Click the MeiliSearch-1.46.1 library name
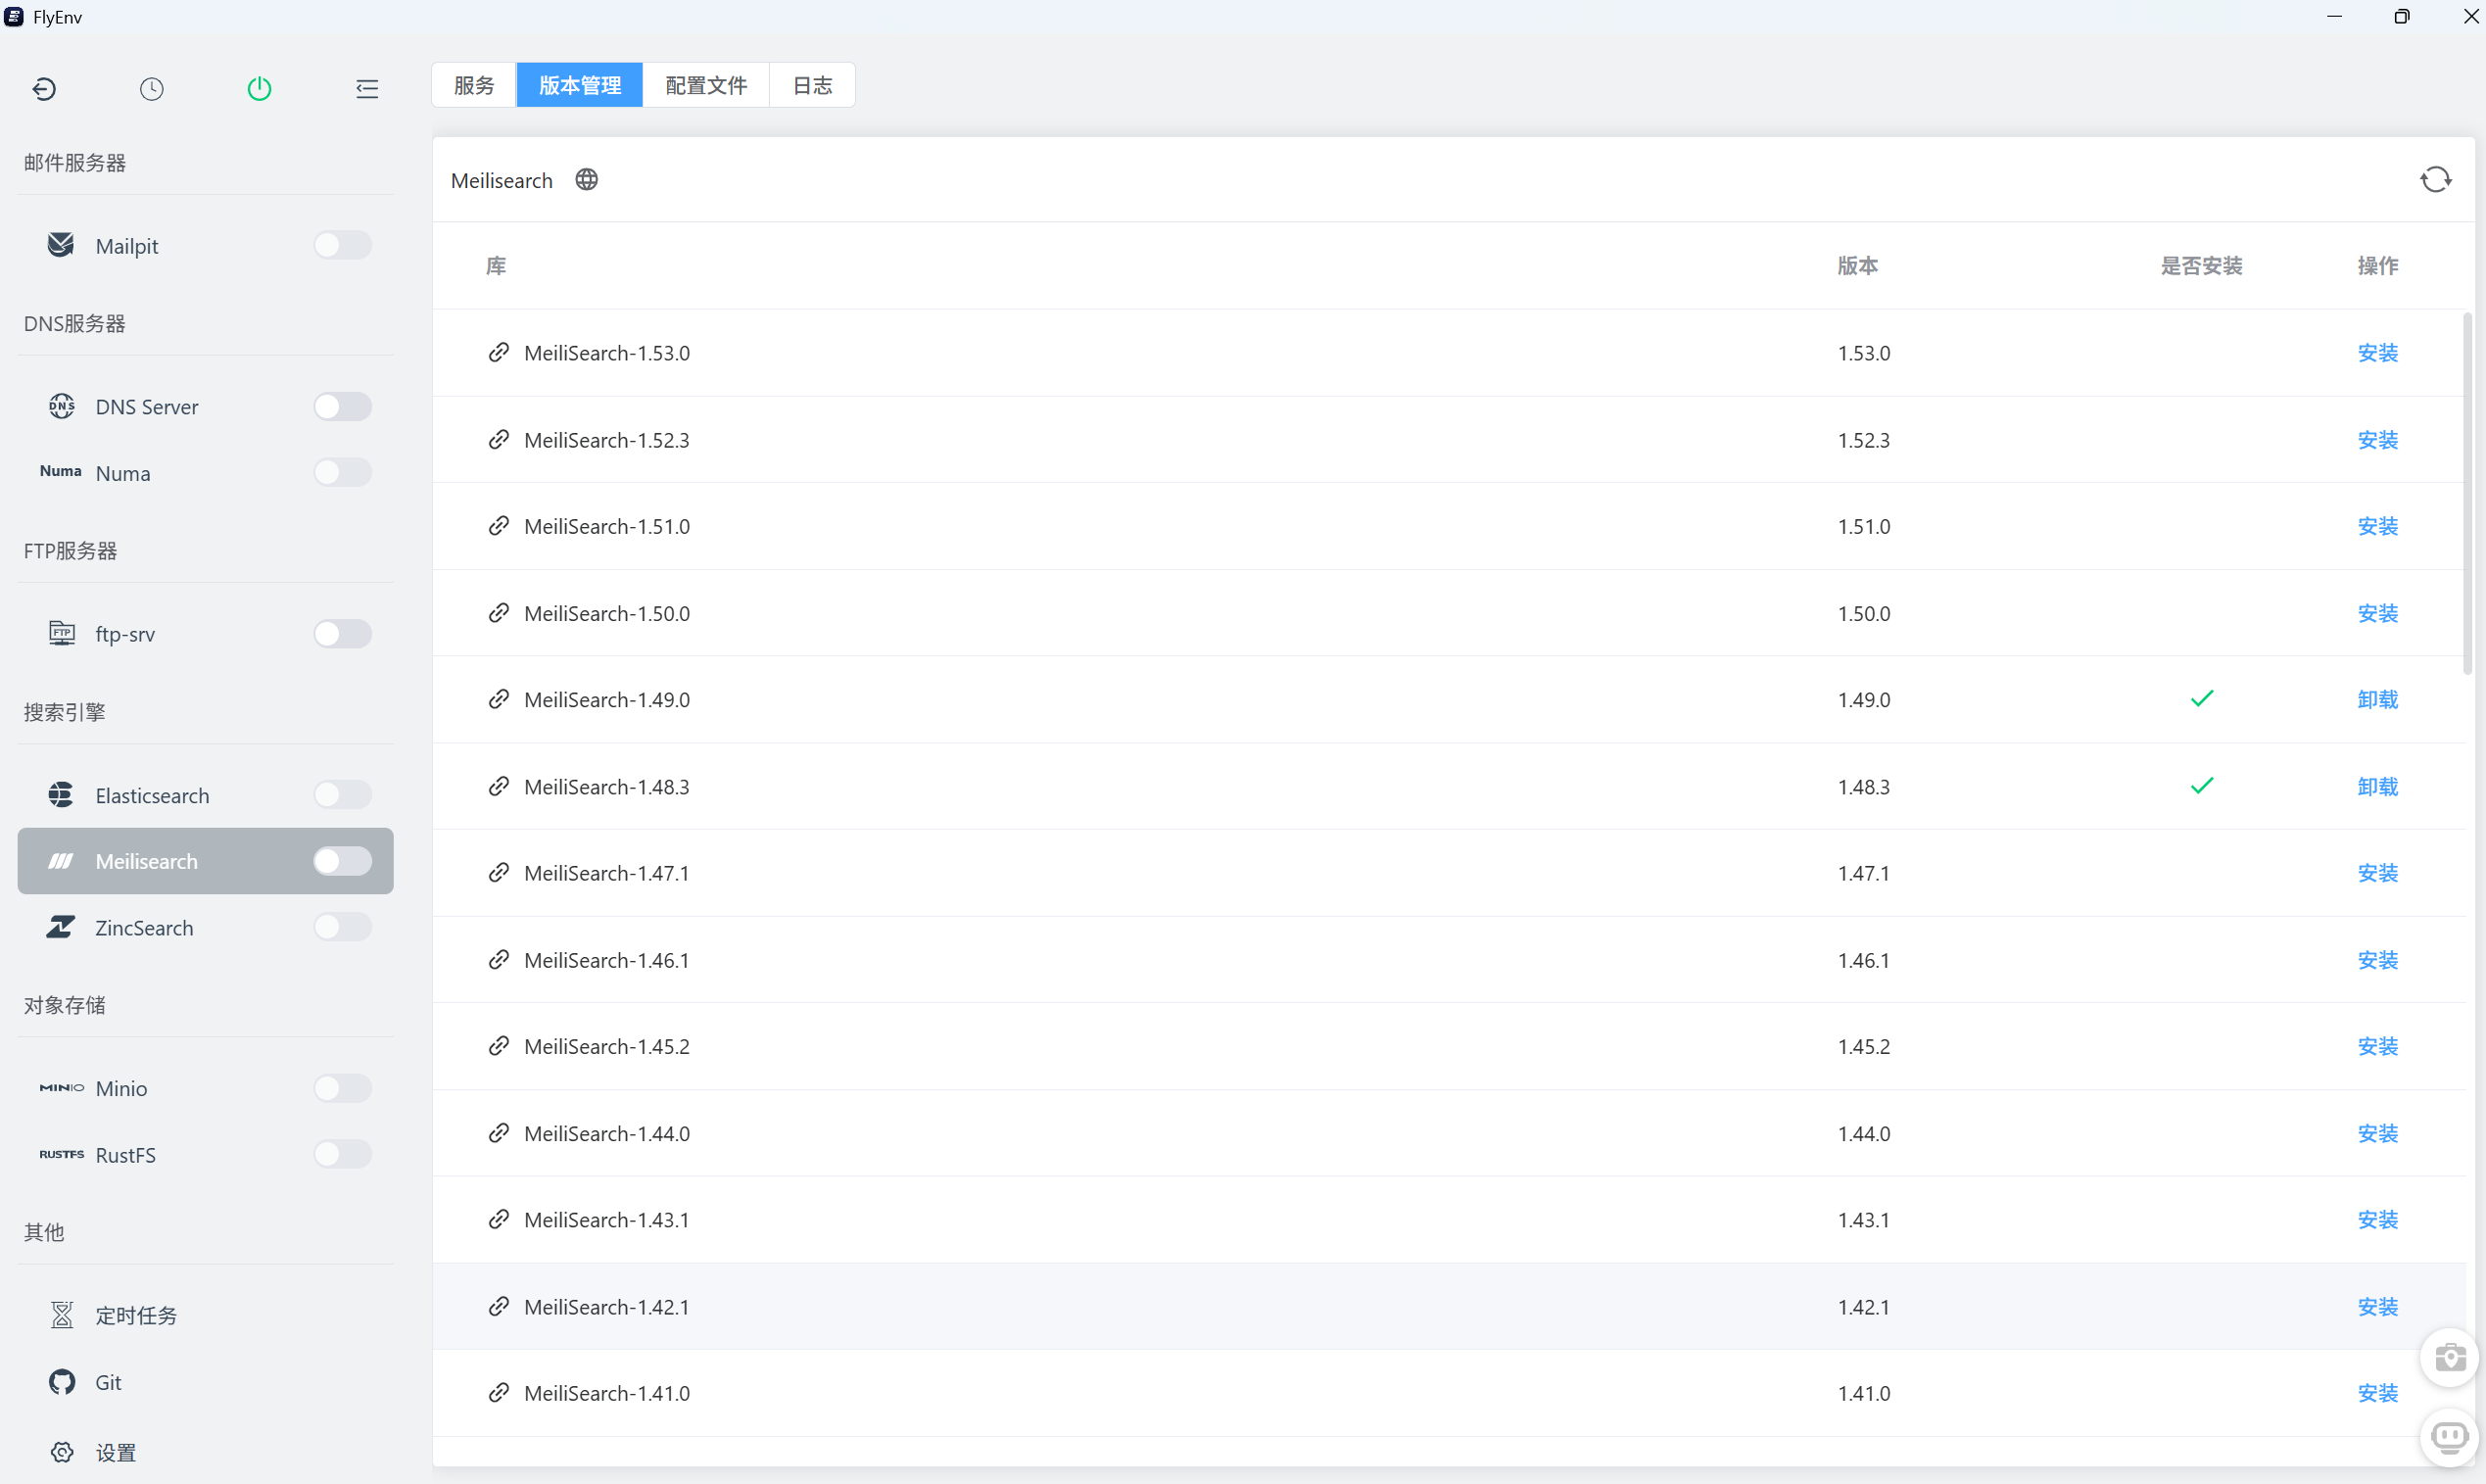 (607, 960)
